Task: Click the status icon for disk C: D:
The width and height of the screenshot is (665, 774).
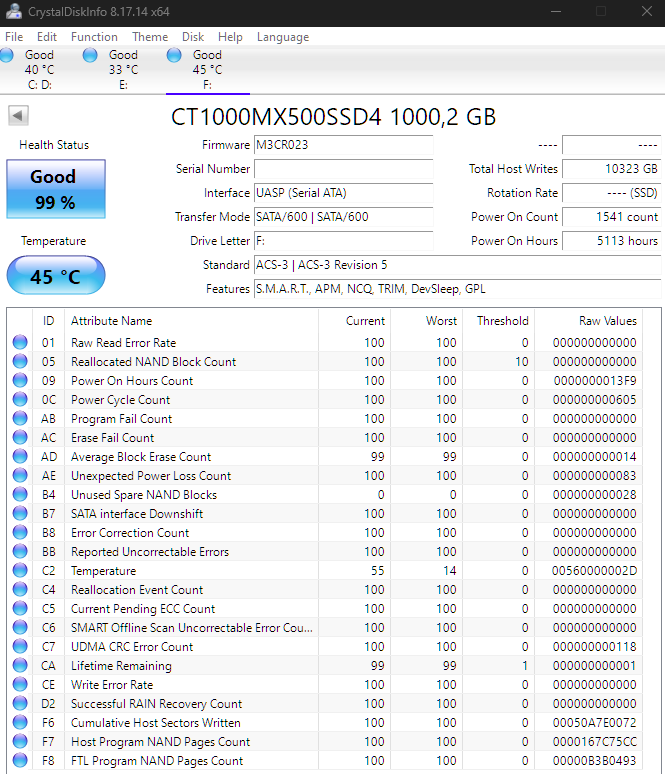Action: 7,55
